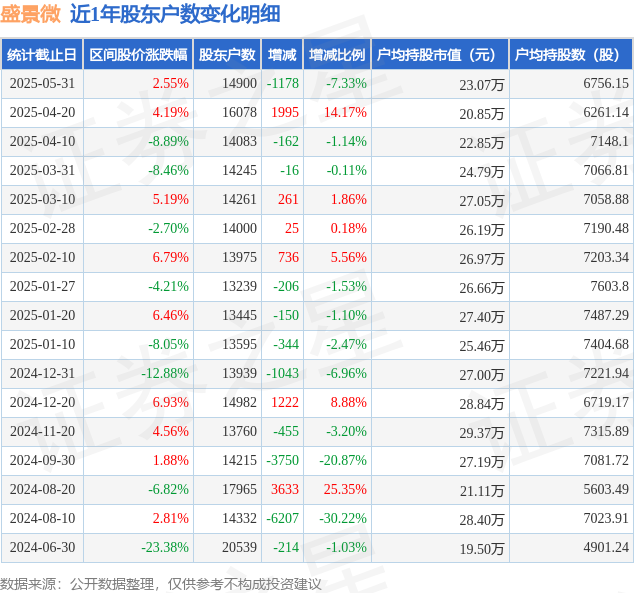The image size is (634, 593).
Task: Click the change ratio 14.17%
Action: pyautogui.click(x=345, y=112)
